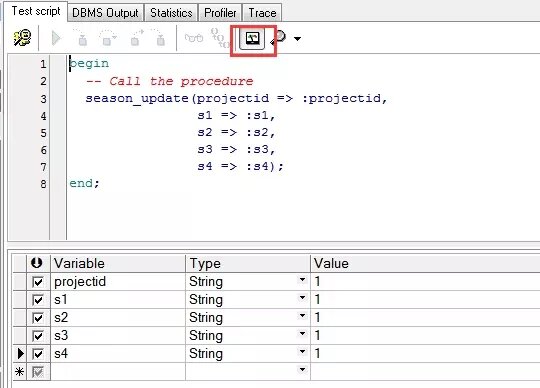
Task: Click the 'end;' keyword line
Action: tap(84, 183)
